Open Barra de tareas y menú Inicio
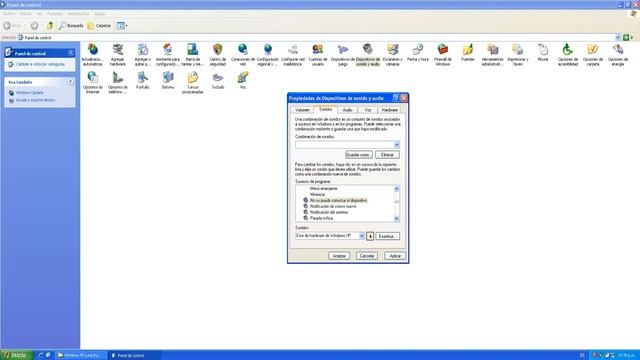Screen dimensions: 640x360 pos(192,54)
